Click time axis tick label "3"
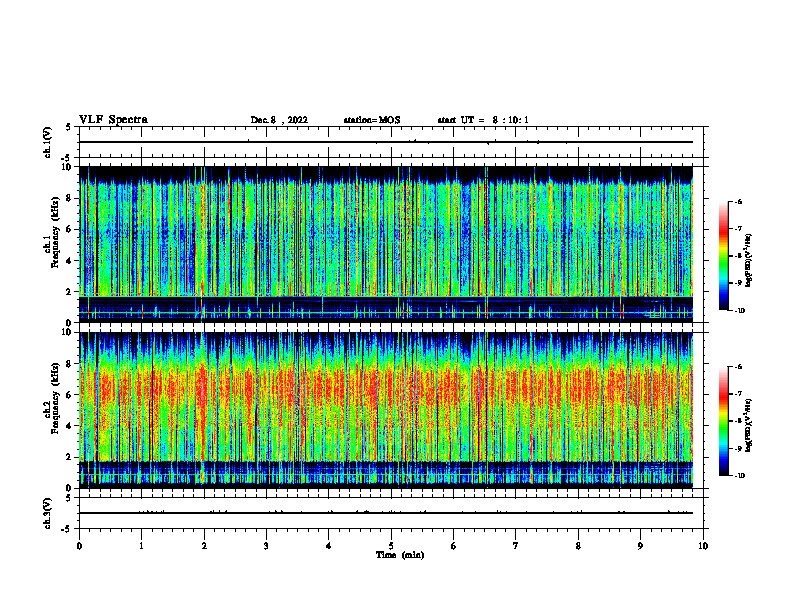Screen dimensions: 792x612 pyautogui.click(x=266, y=546)
